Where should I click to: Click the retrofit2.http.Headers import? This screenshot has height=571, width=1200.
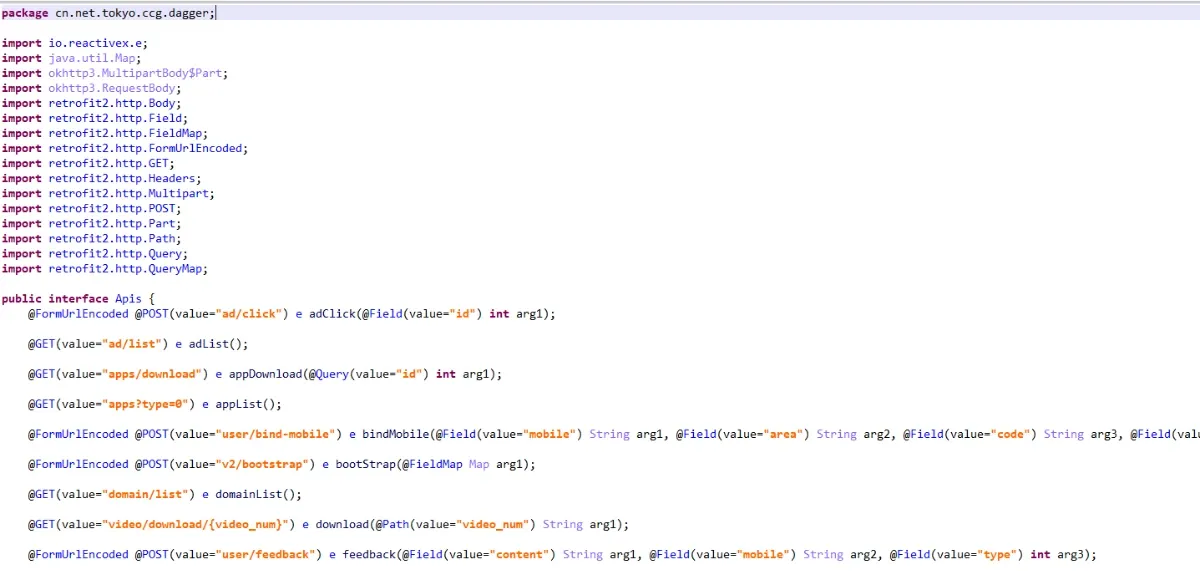(121, 178)
